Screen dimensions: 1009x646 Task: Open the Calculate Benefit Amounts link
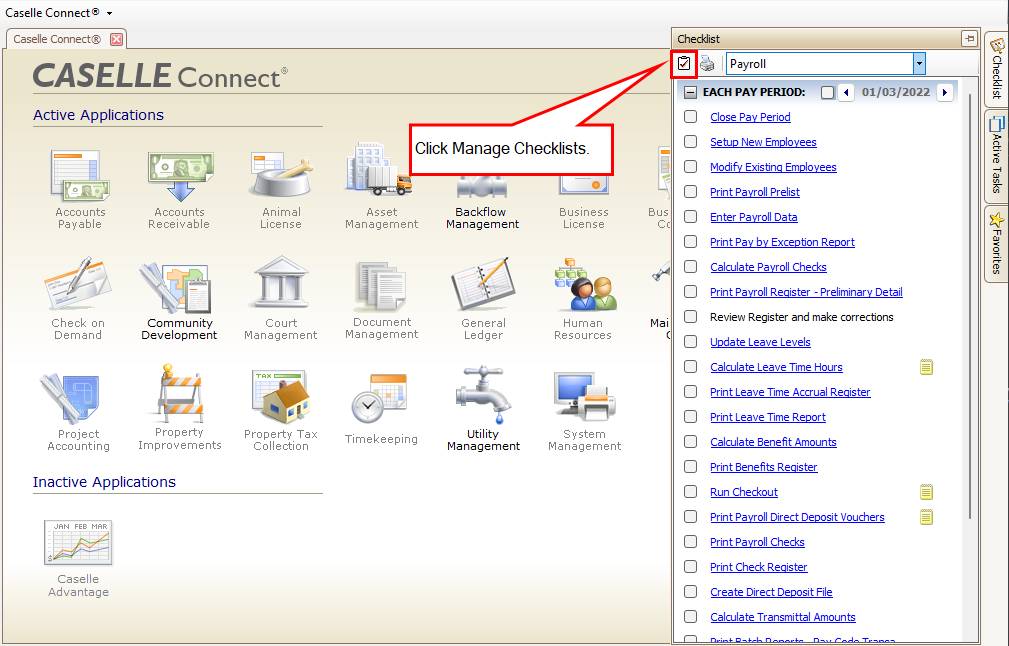(x=773, y=442)
